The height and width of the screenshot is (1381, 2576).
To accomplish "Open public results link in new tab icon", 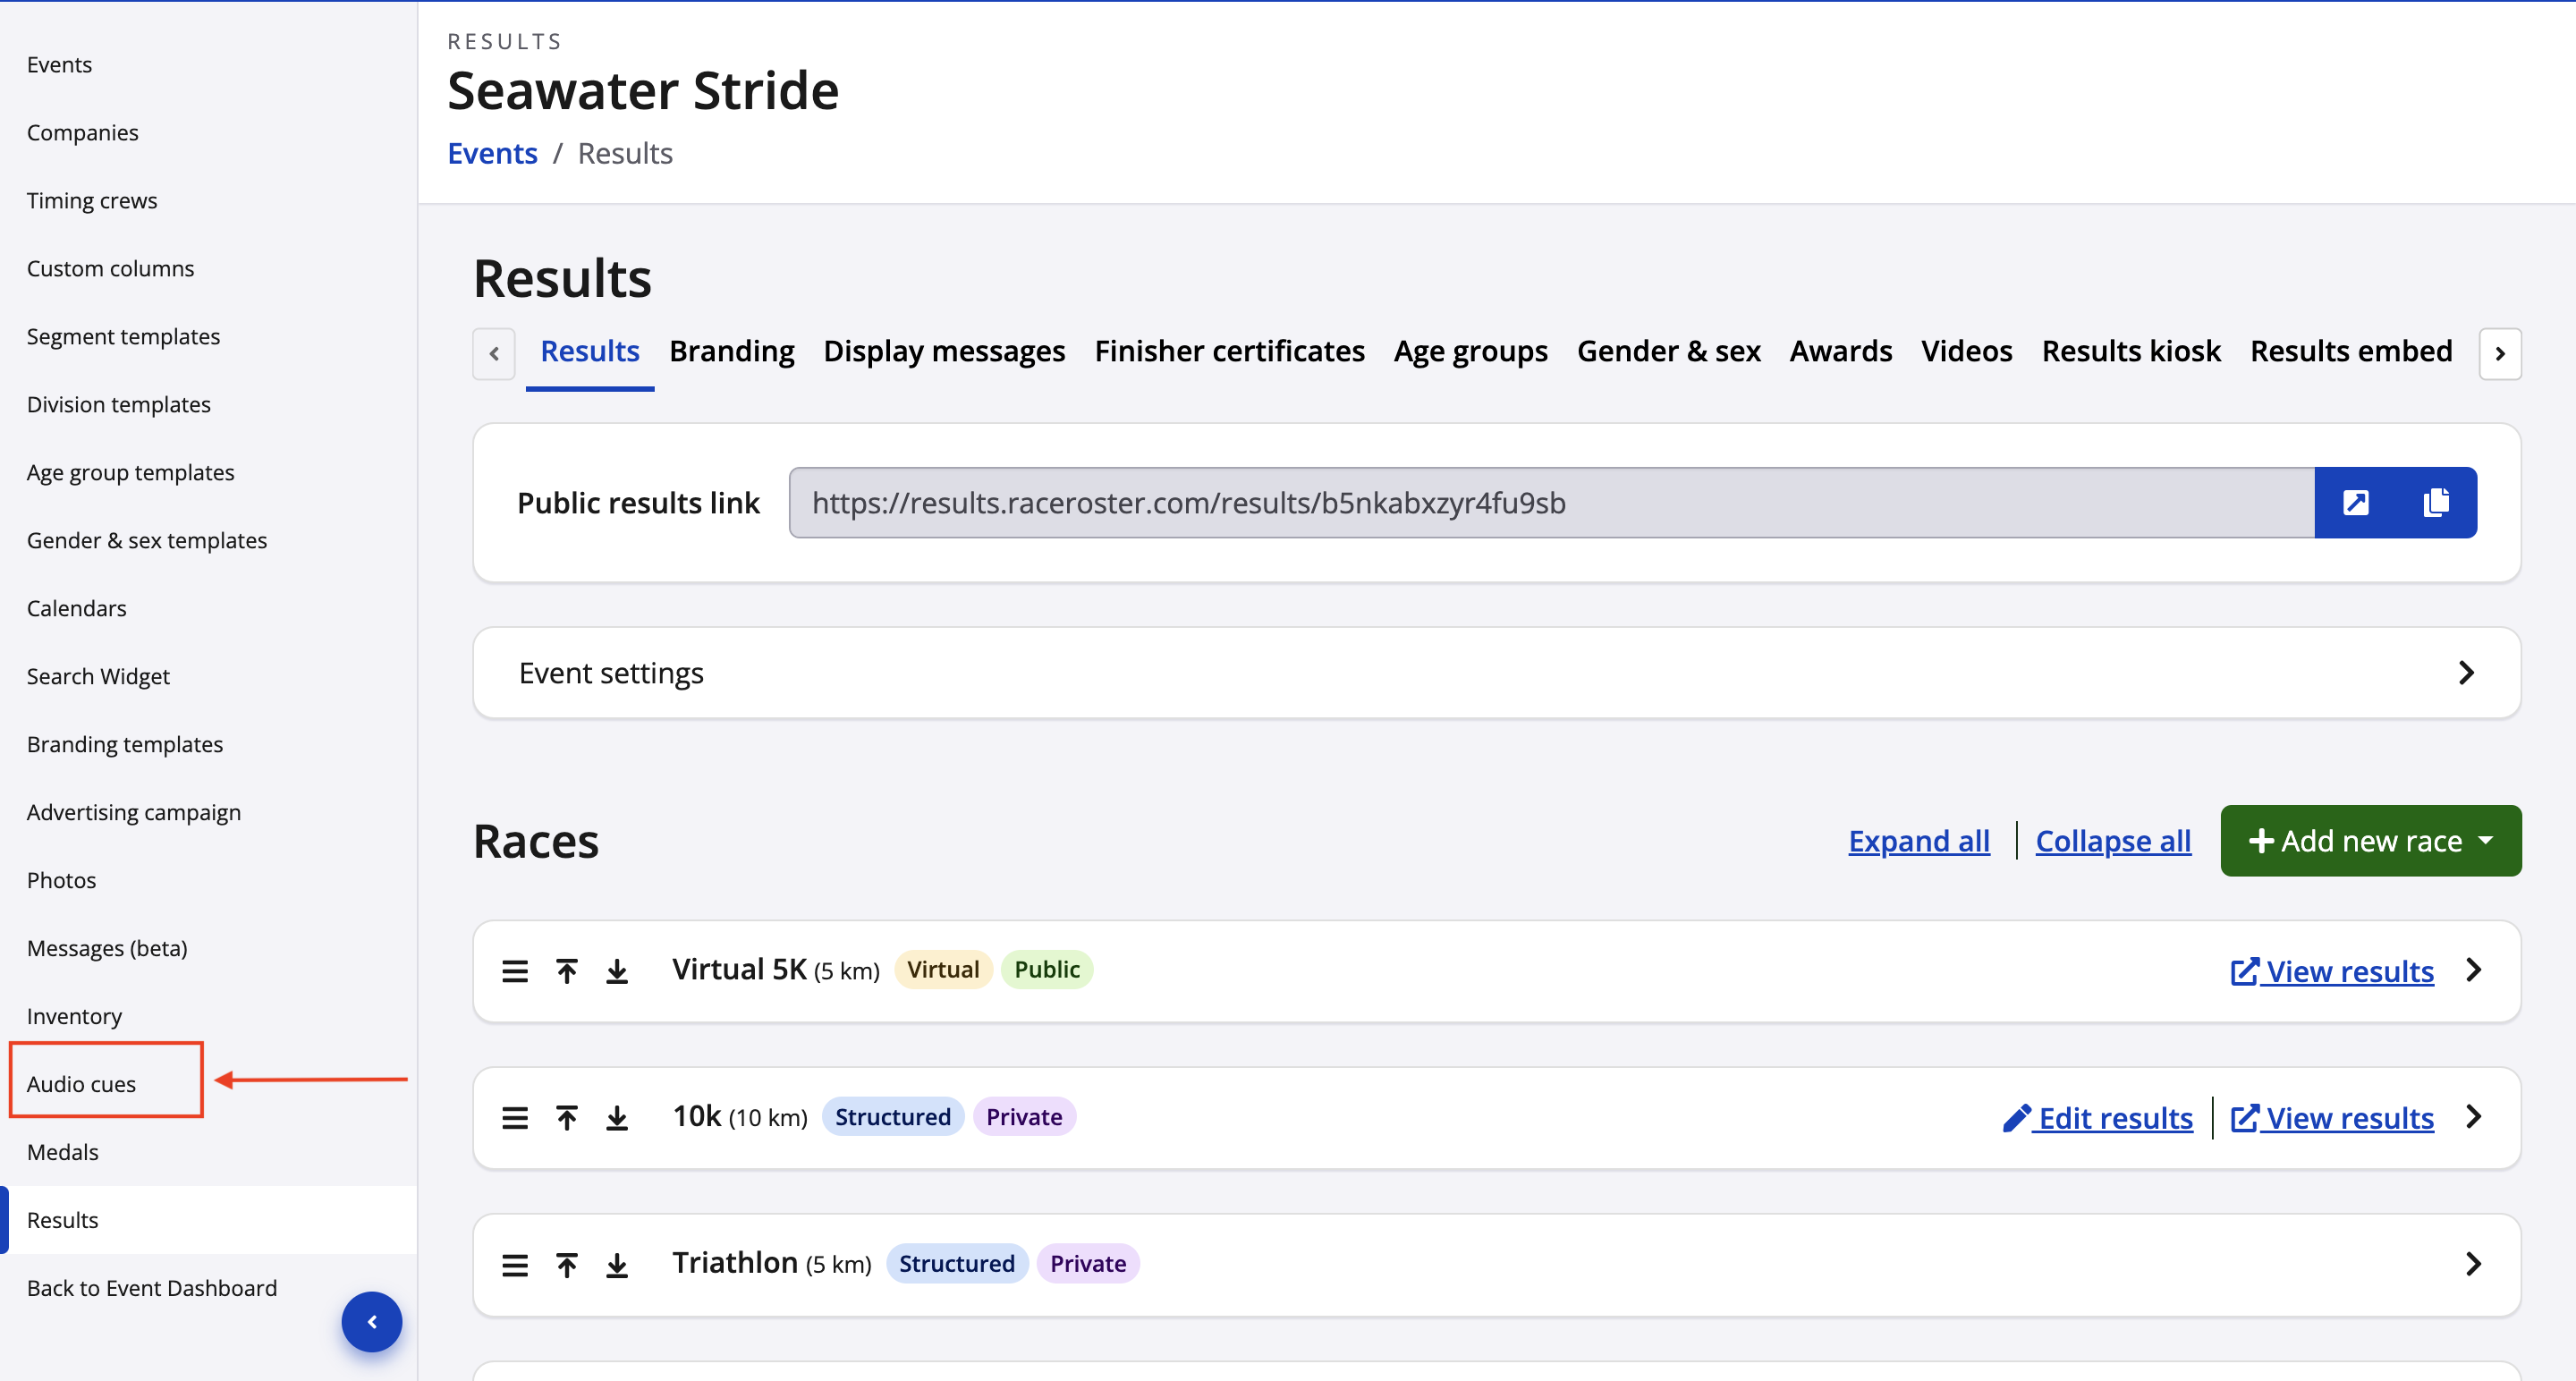I will tap(2355, 502).
